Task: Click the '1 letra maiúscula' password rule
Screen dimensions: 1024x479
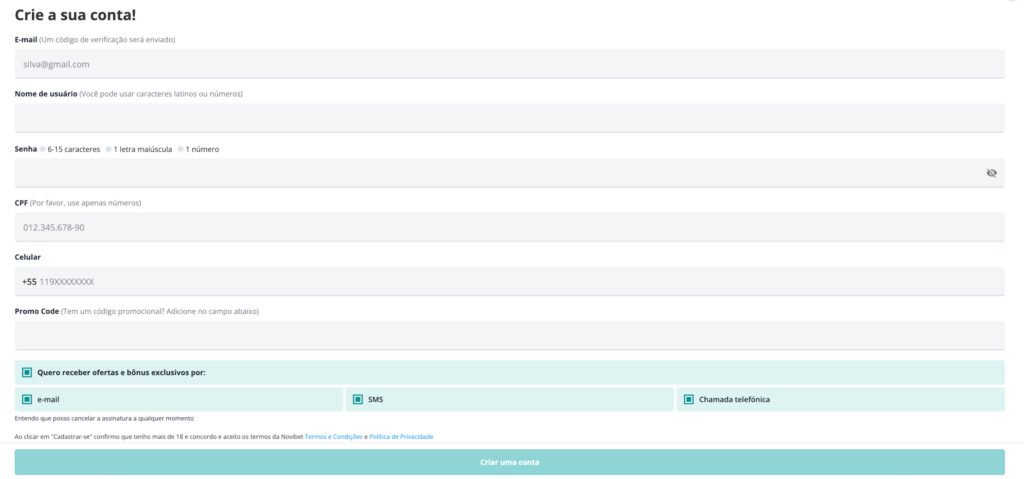Action: 143,150
